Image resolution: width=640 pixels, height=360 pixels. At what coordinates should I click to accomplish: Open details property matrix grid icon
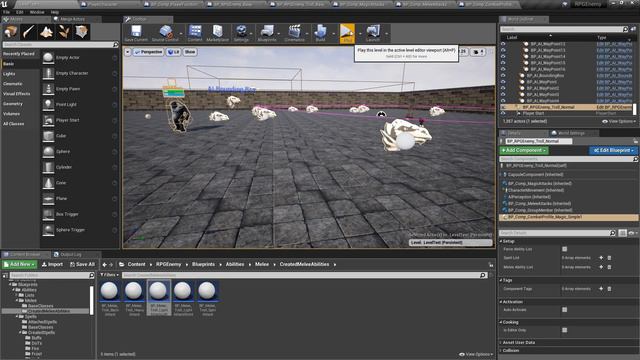coord(622,233)
